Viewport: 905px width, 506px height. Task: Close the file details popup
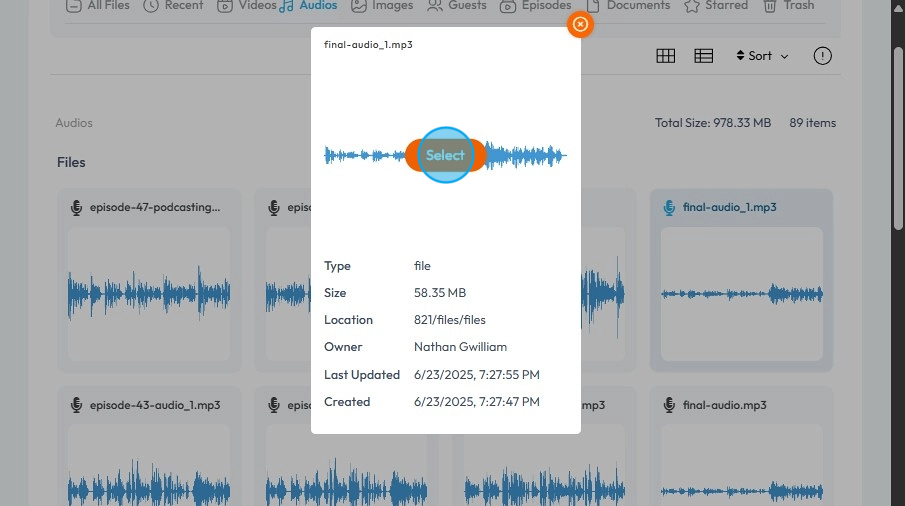580,24
